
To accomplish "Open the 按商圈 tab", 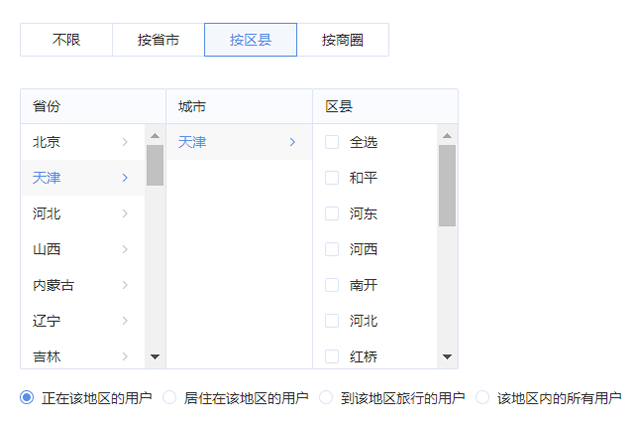I will (342, 40).
